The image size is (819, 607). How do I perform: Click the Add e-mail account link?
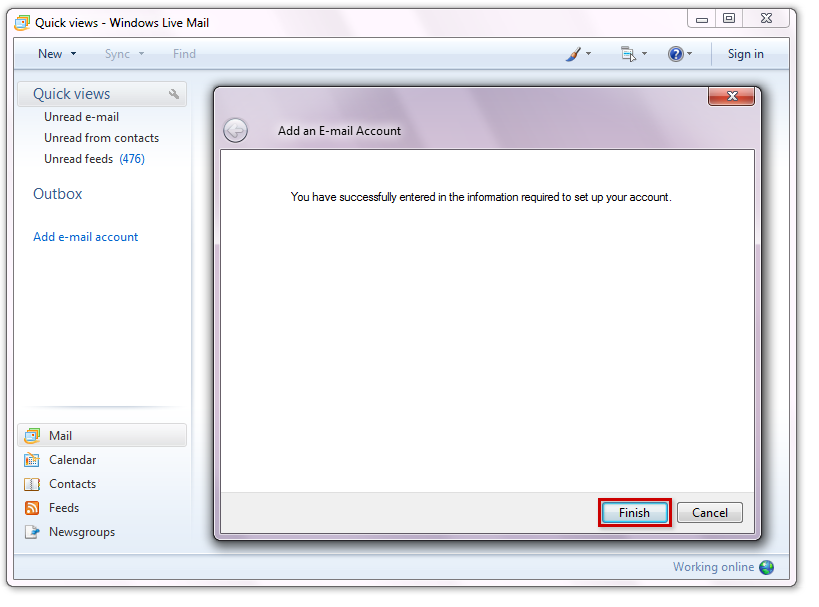86,237
